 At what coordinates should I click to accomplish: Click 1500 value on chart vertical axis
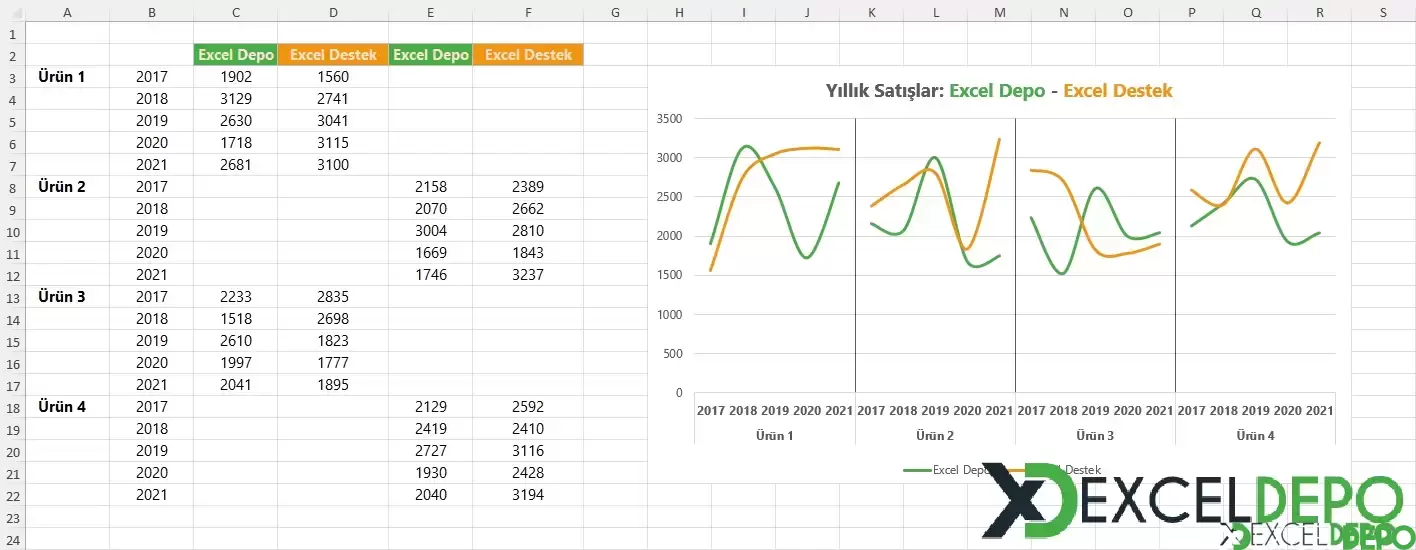669,275
